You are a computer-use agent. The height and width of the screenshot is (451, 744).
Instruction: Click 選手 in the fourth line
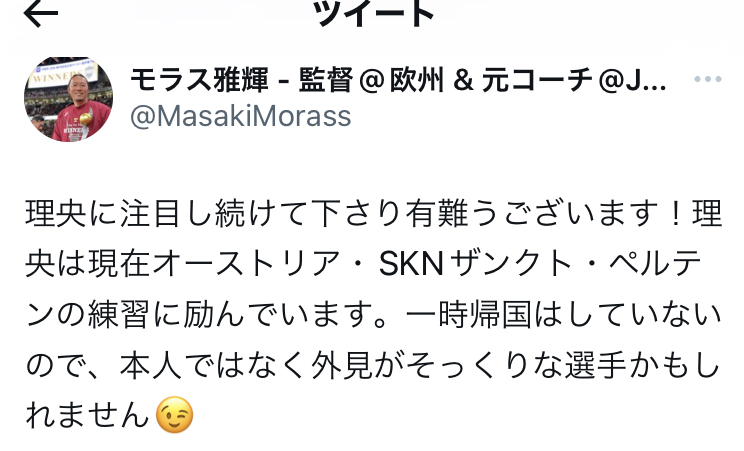[596, 365]
